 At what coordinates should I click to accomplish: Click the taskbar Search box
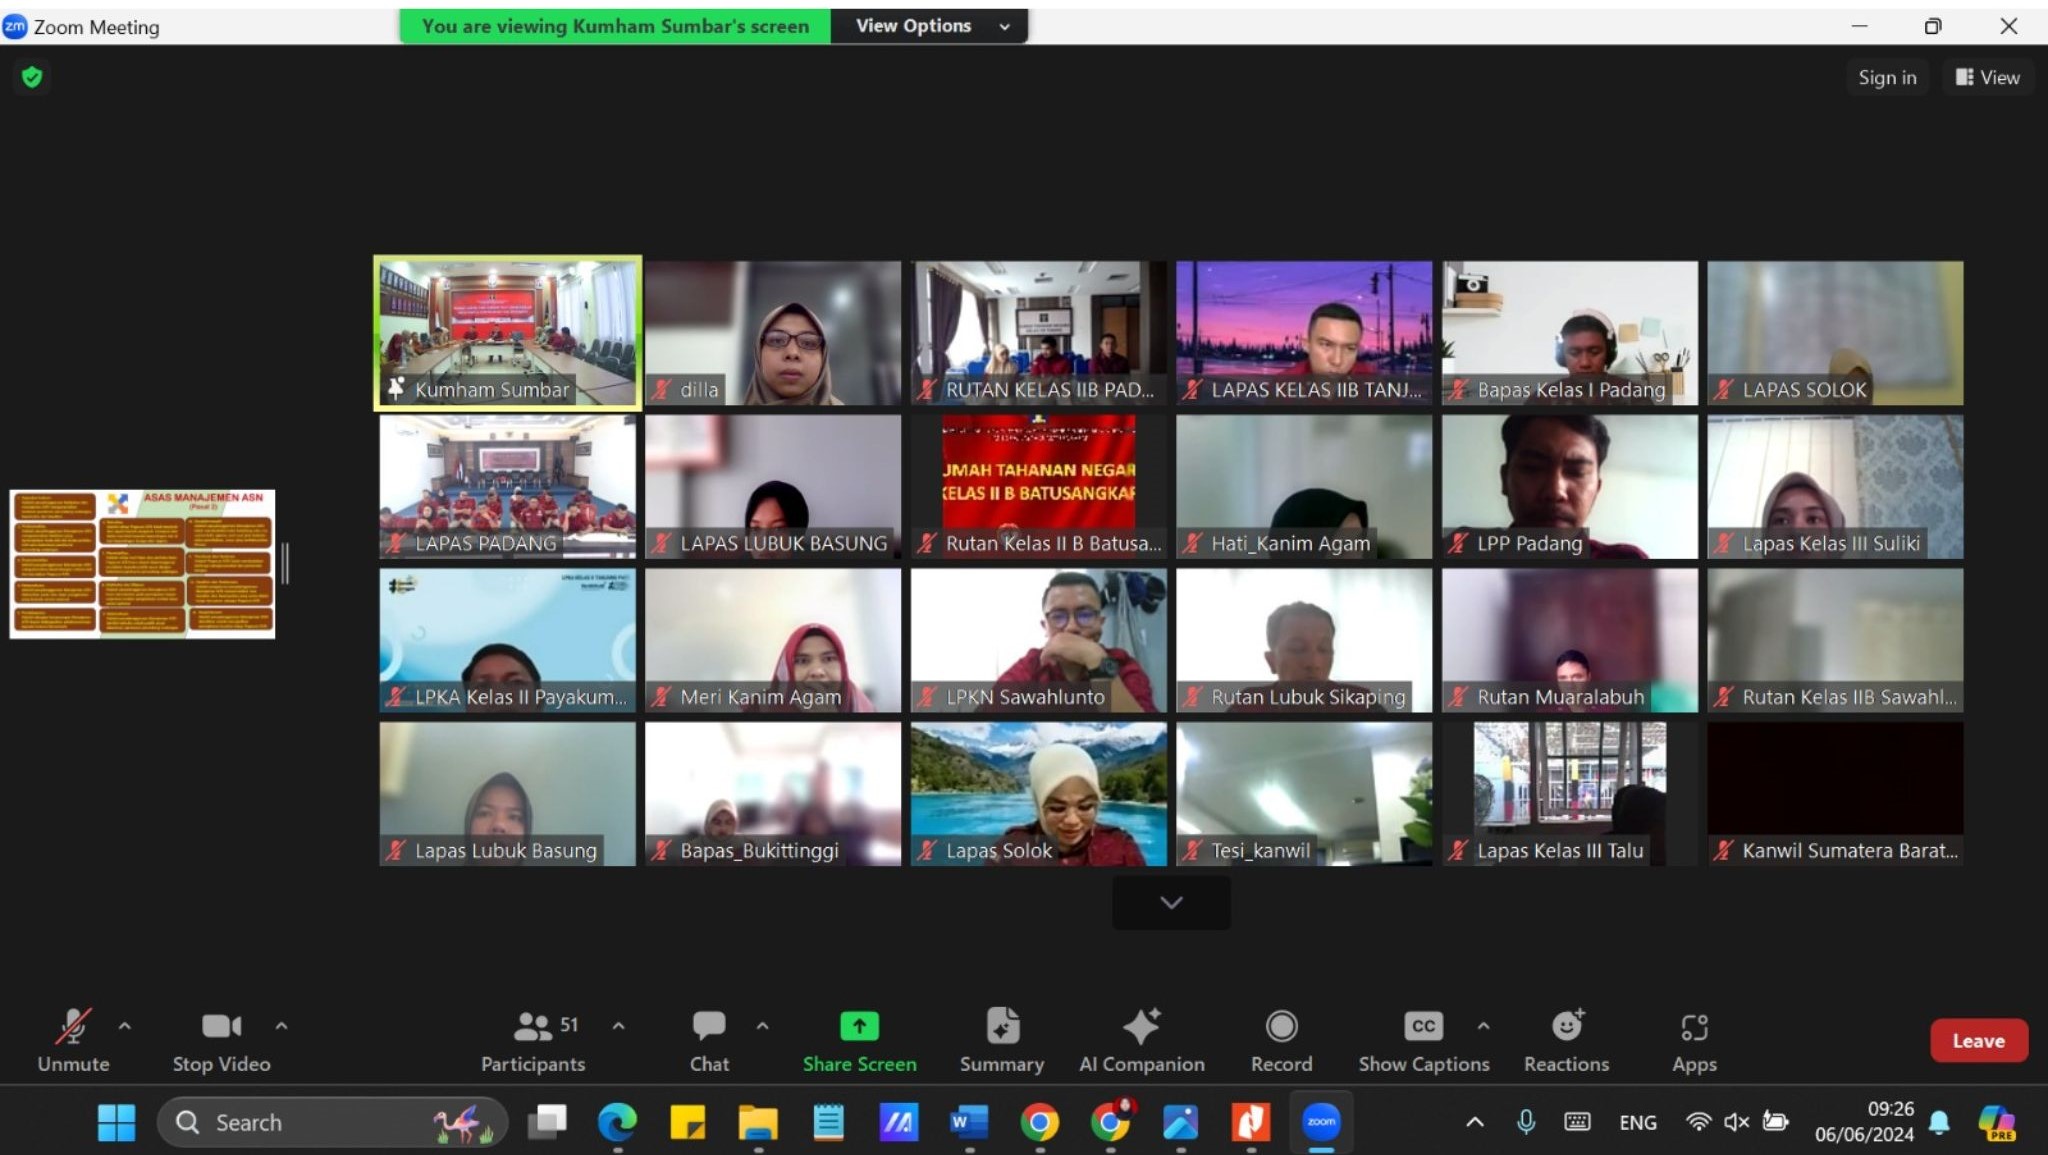pos(332,1122)
